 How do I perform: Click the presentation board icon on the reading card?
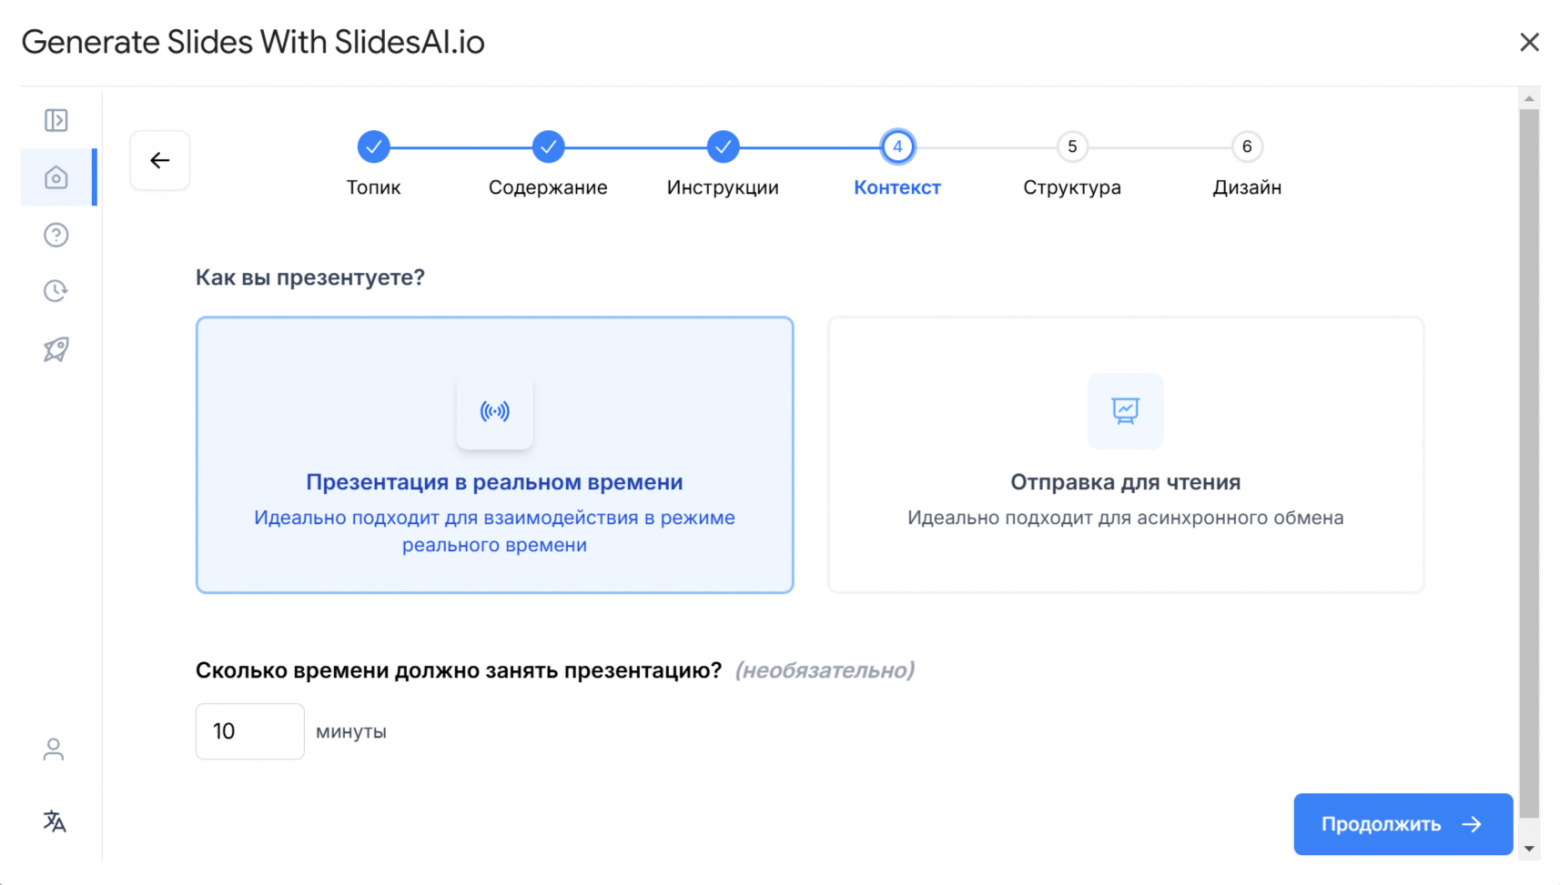[1125, 411]
